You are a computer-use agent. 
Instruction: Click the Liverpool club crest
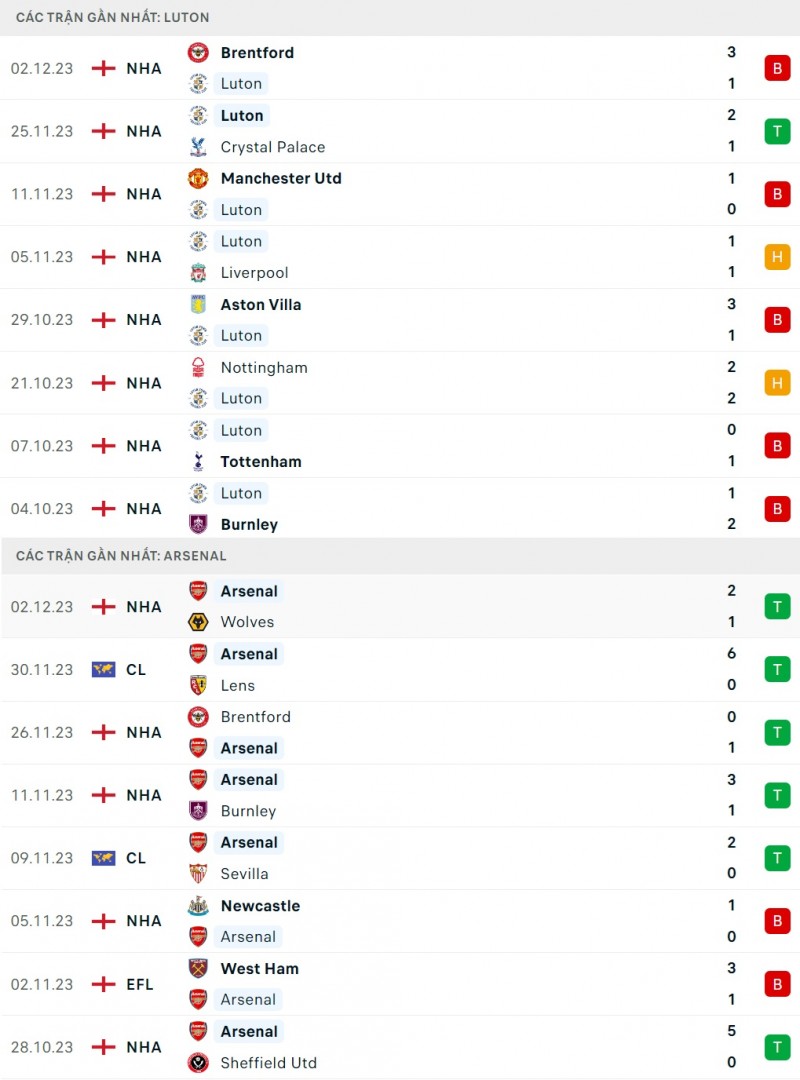pos(198,273)
